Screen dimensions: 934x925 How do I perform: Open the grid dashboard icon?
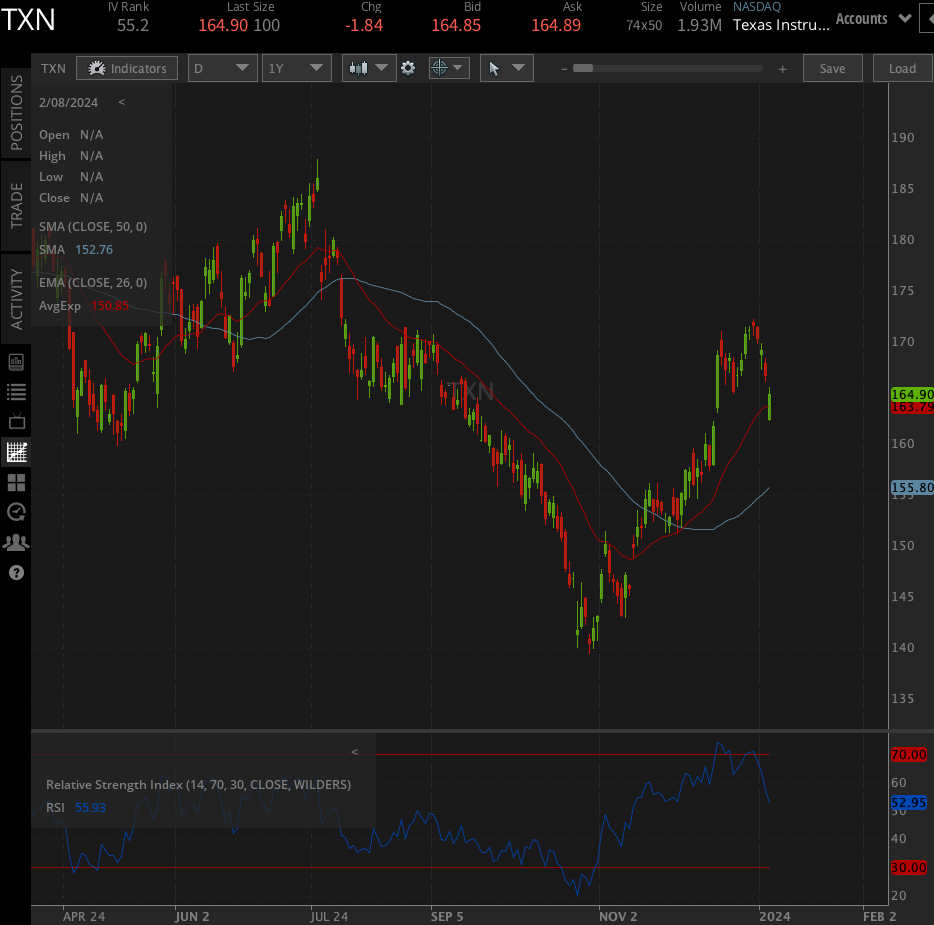pyautogui.click(x=15, y=482)
